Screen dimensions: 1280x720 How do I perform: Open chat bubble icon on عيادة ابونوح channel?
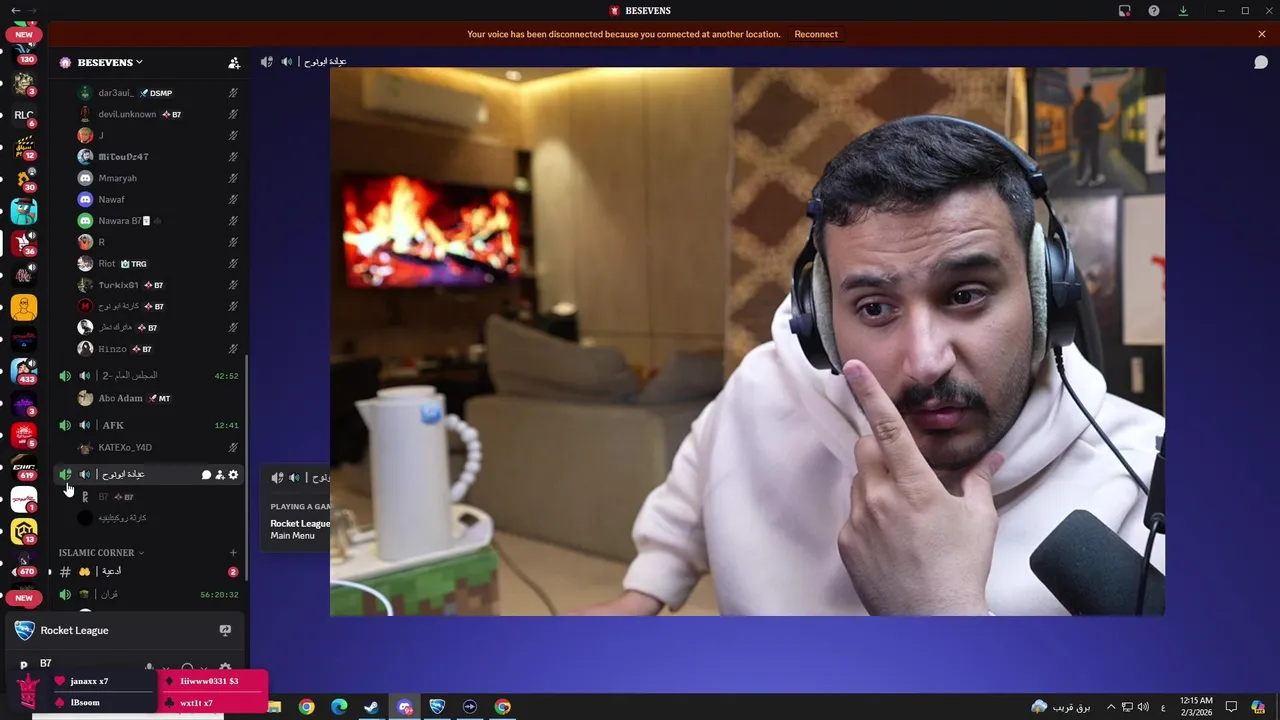click(x=206, y=474)
